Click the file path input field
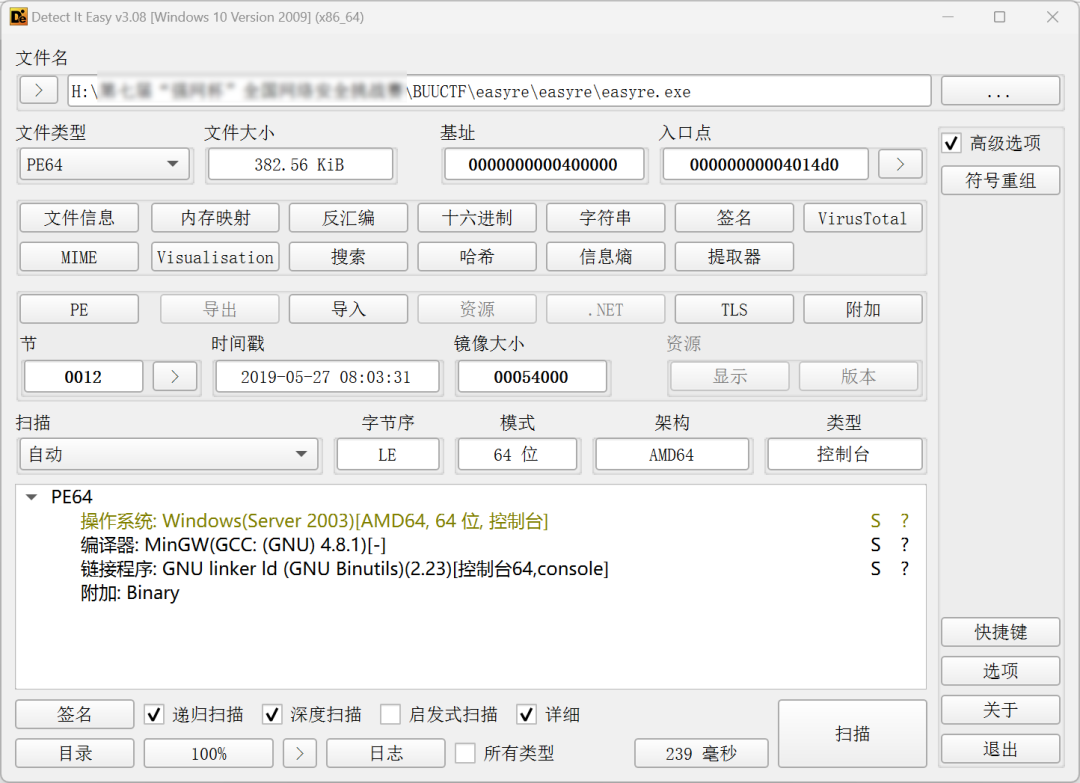The image size is (1080, 783). (499, 91)
